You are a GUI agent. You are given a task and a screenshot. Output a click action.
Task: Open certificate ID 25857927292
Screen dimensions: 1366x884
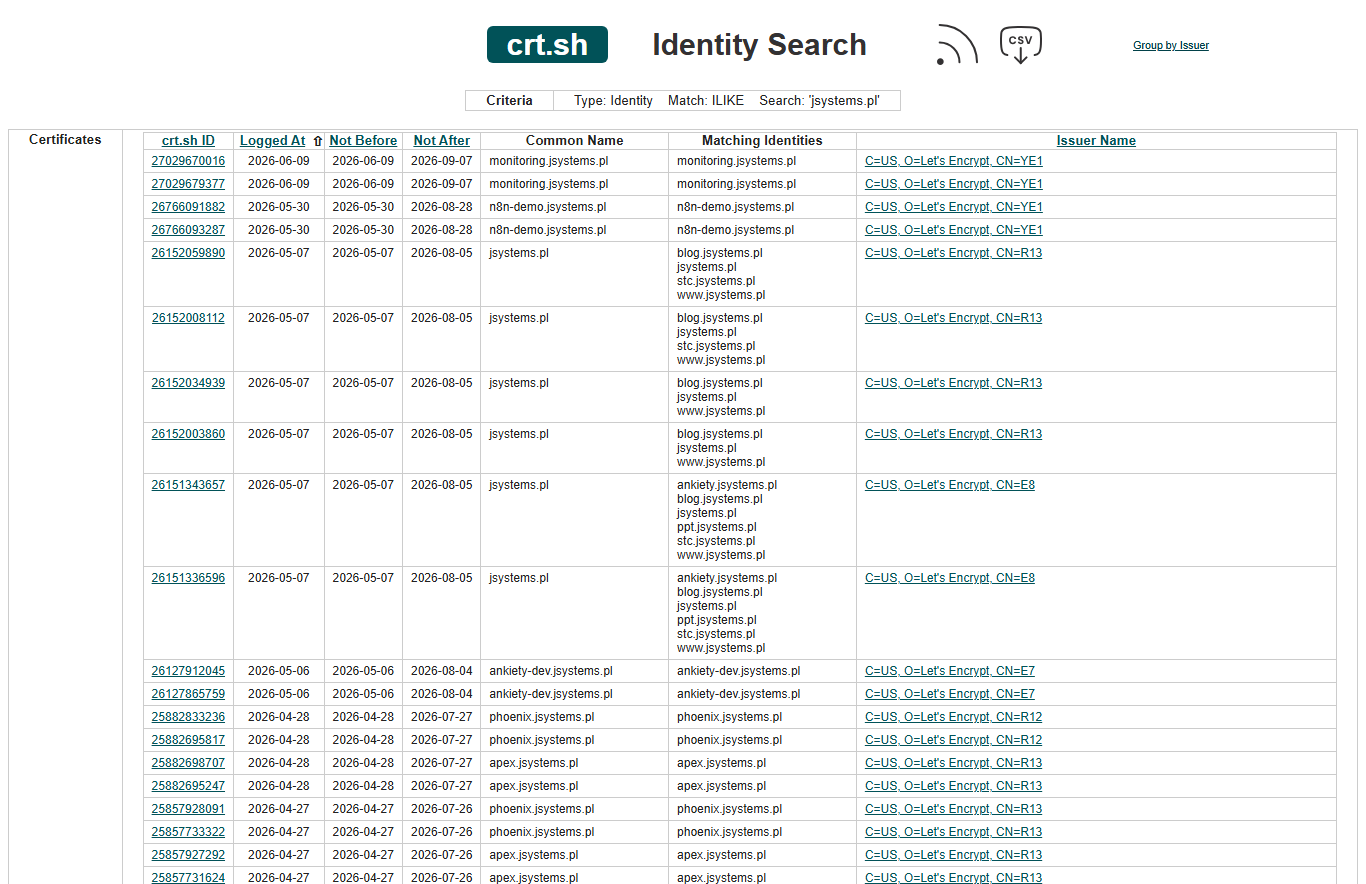188,855
